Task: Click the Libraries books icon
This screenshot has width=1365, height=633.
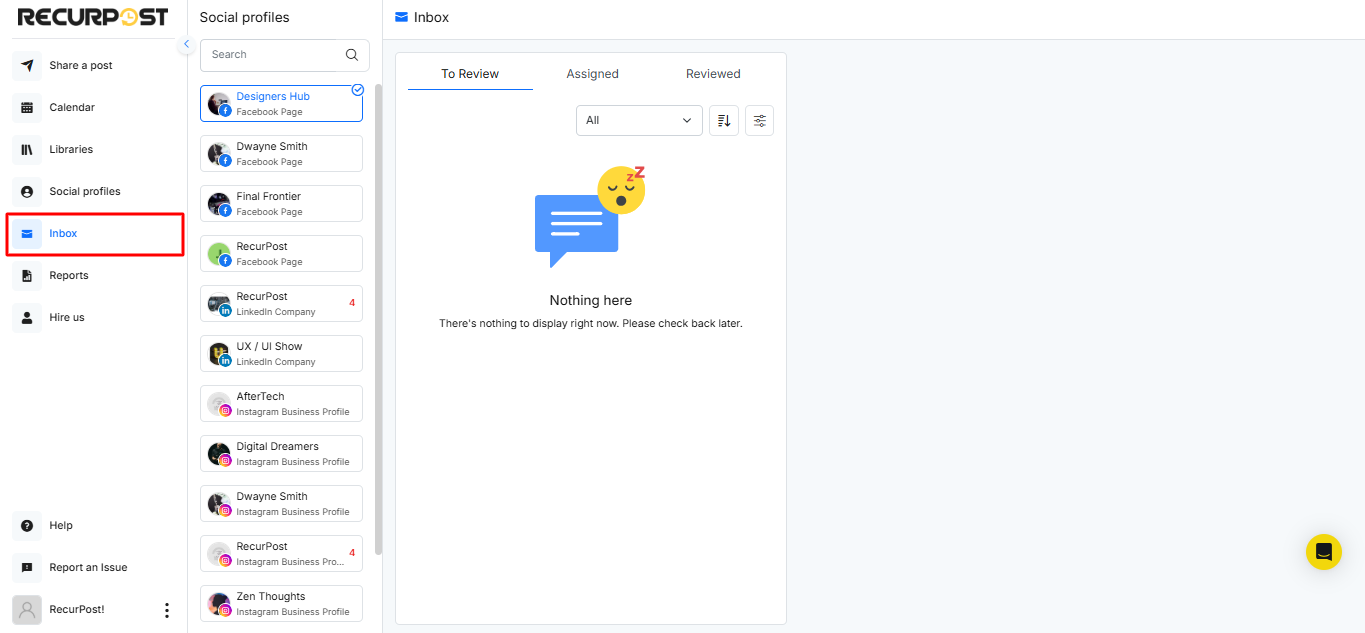Action: pyautogui.click(x=27, y=150)
